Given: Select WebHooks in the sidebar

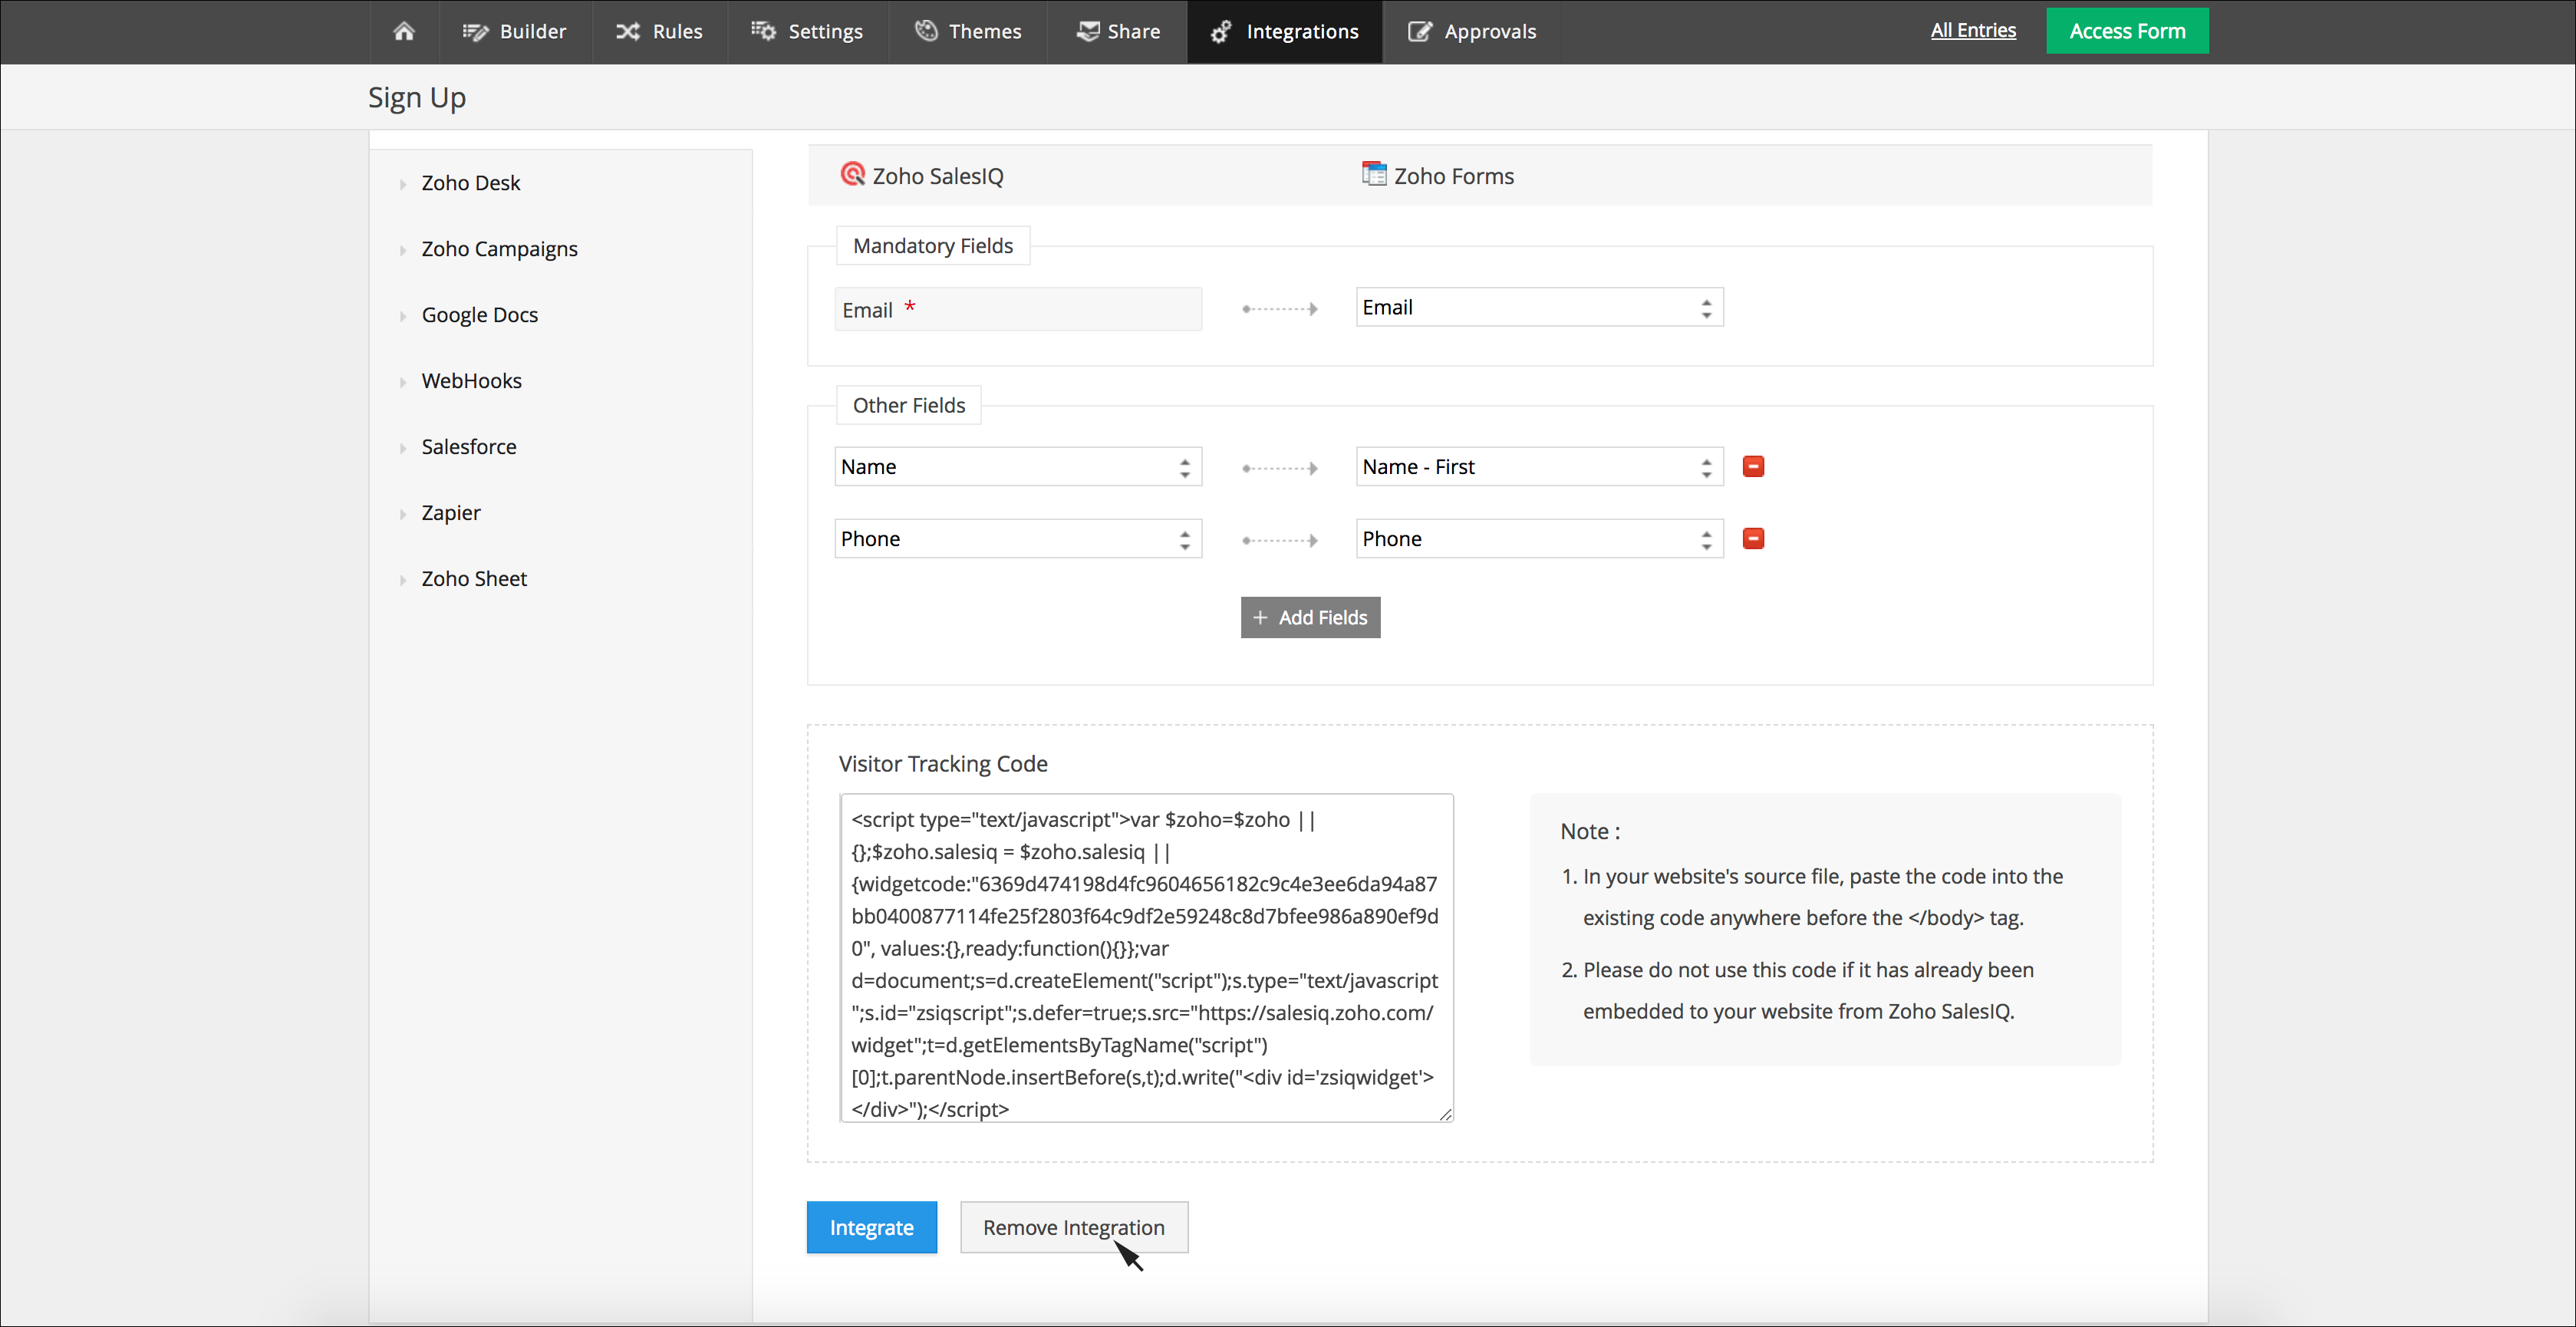Looking at the screenshot, I should pyautogui.click(x=471, y=381).
